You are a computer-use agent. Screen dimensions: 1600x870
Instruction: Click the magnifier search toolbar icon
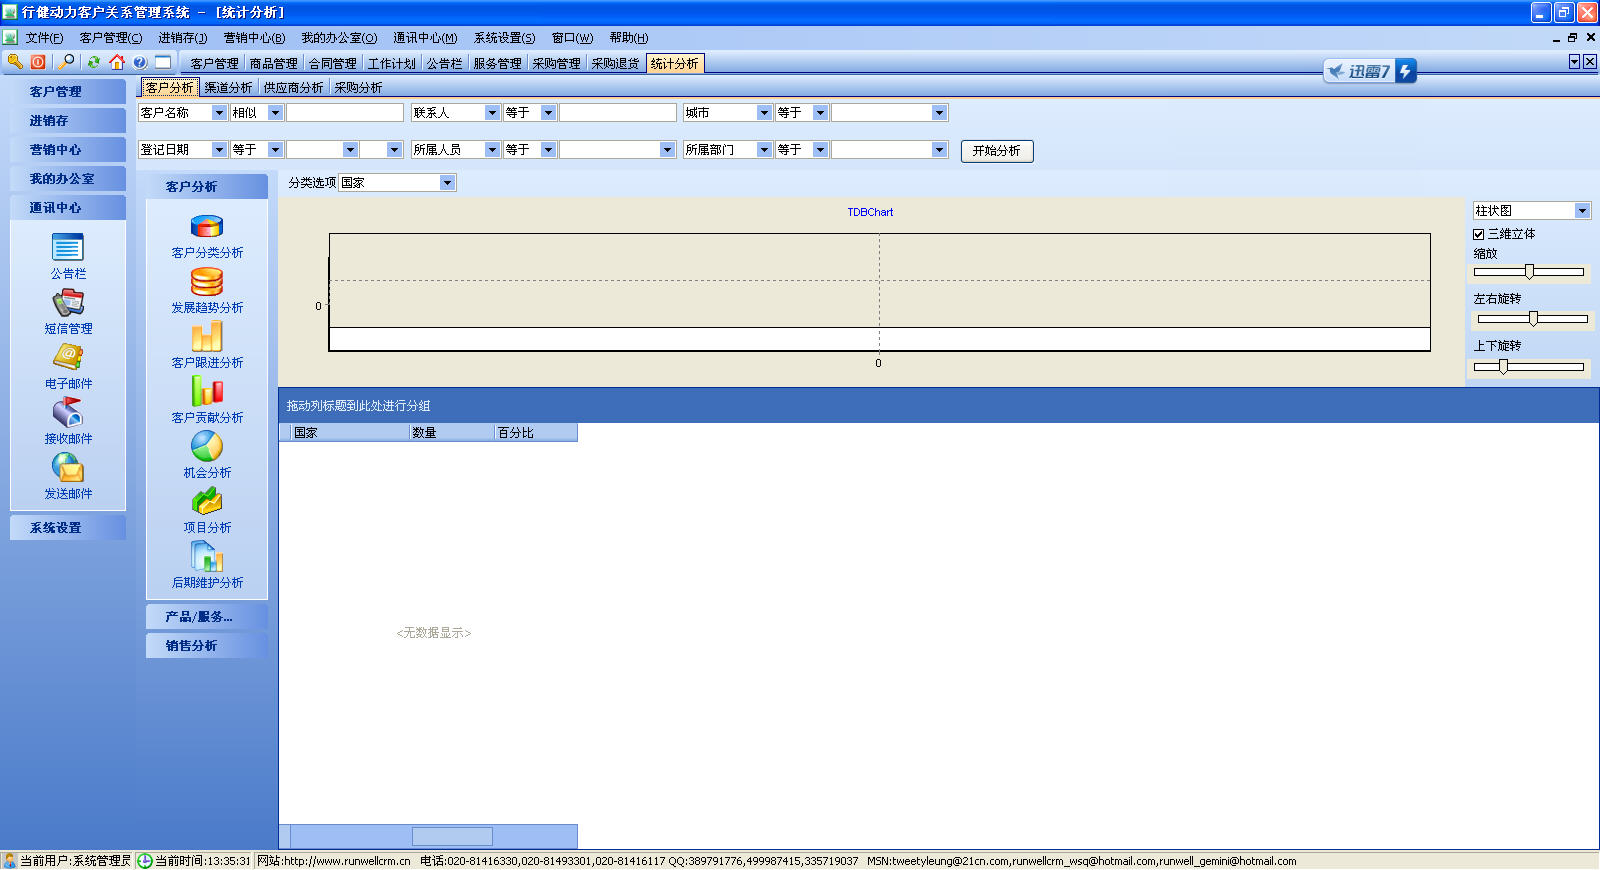coord(66,62)
